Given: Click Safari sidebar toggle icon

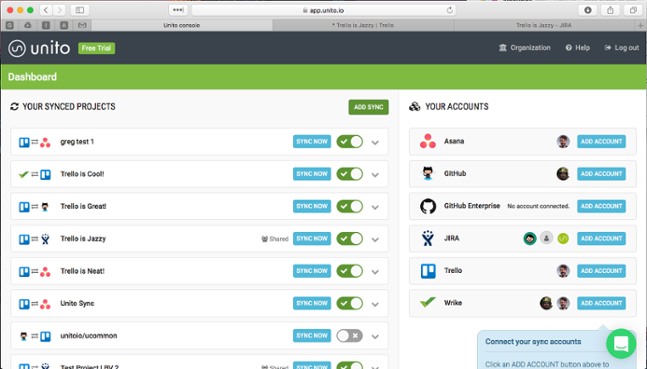Looking at the screenshot, I should 80,10.
